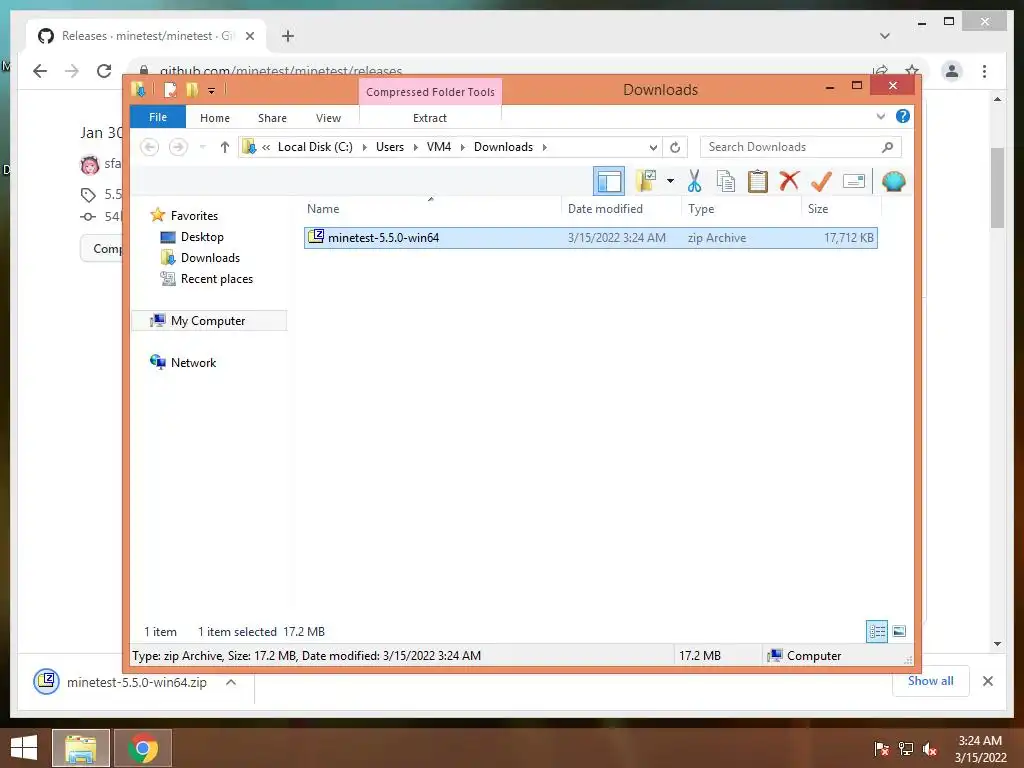Open Chrome three-dot menu

tap(984, 71)
